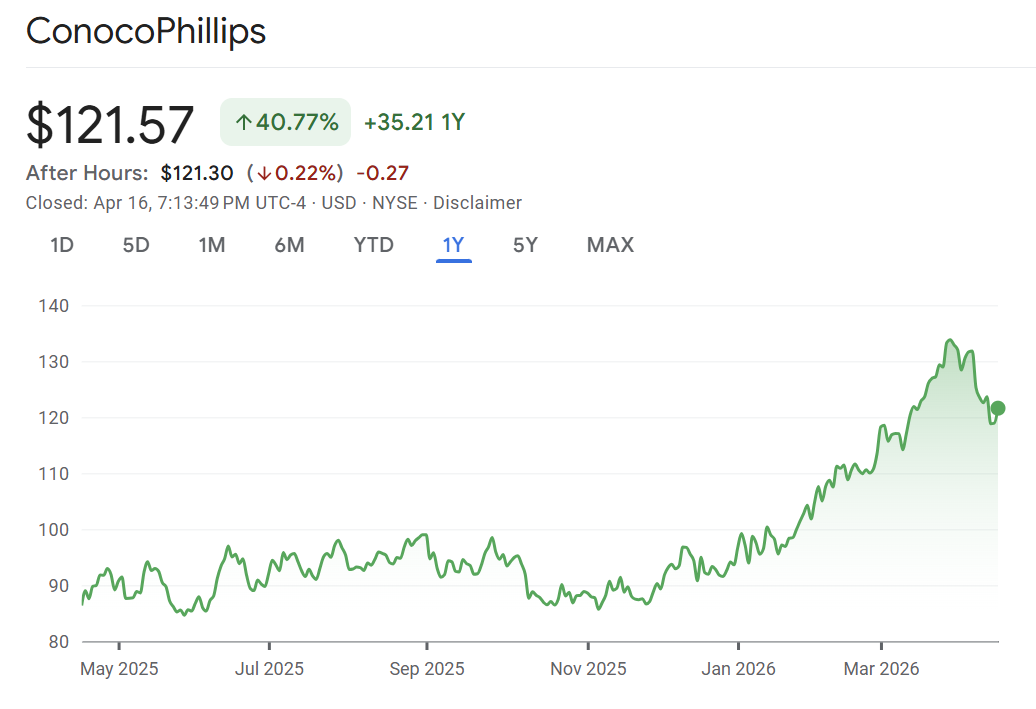The width and height of the screenshot is (1036, 709).
Task: Click the 140 y-axis label
Action: [x=54, y=305]
